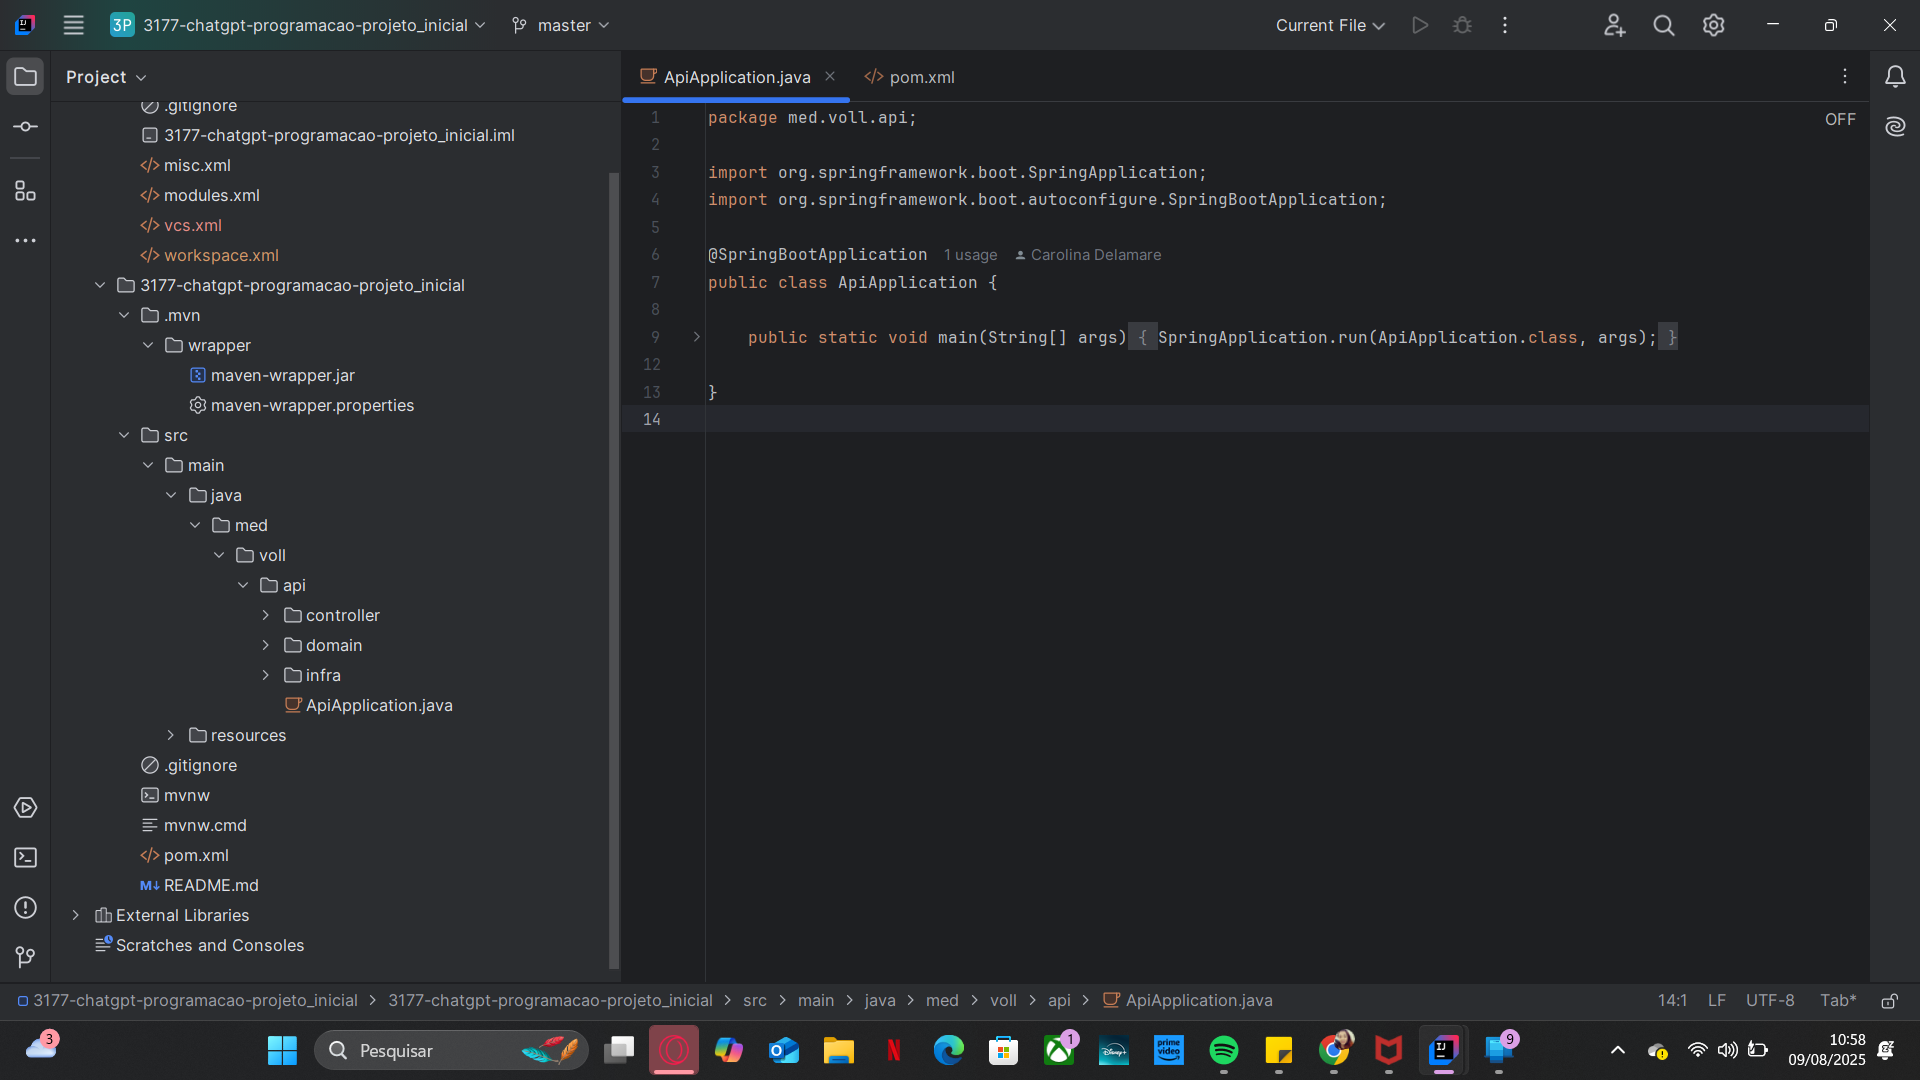Open the master branch dropdown
The image size is (1920, 1080).
[x=560, y=25]
